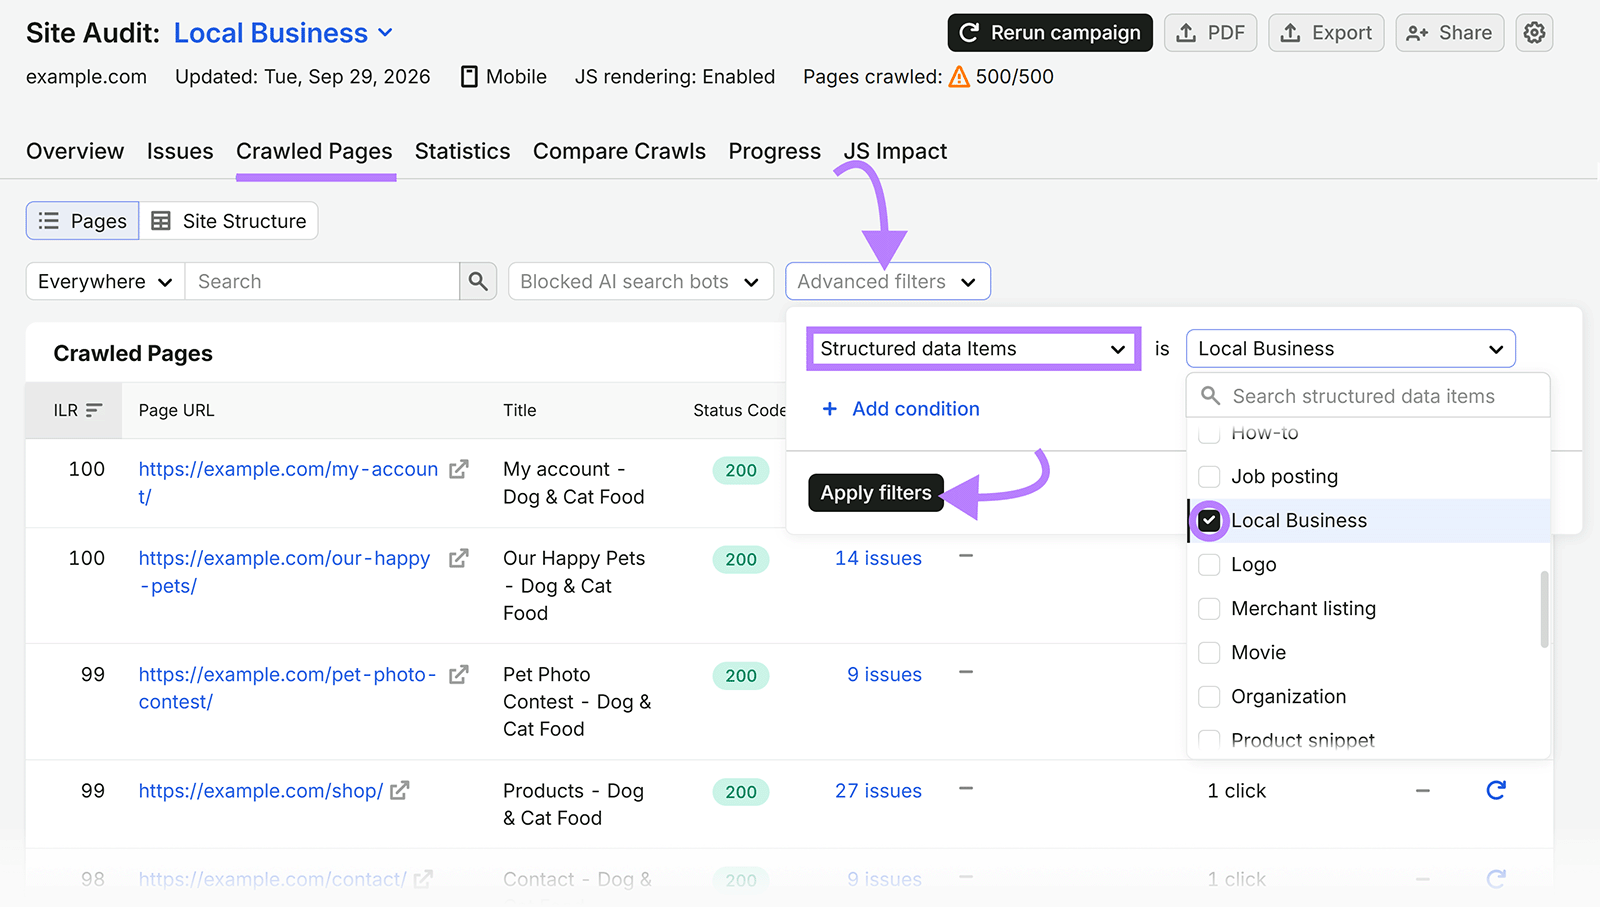1600x907 pixels.
Task: Click the Mobile device icon
Action: [x=469, y=76]
